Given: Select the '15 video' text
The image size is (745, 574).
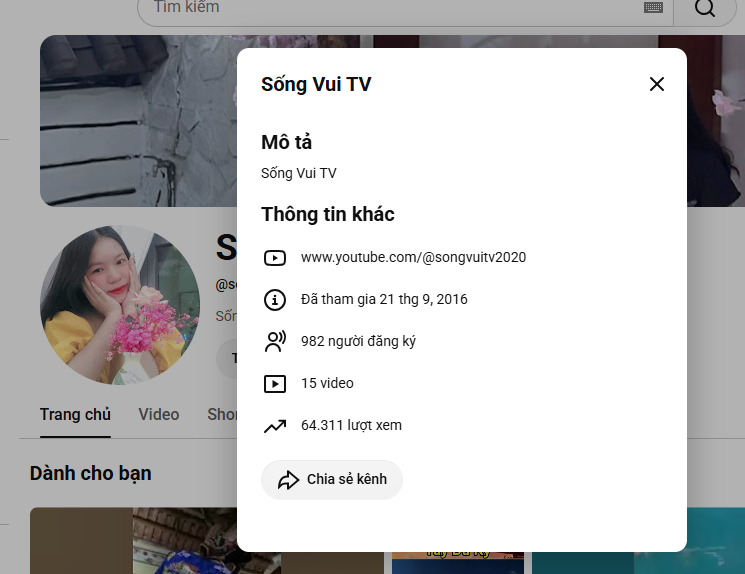Looking at the screenshot, I should pyautogui.click(x=327, y=383).
